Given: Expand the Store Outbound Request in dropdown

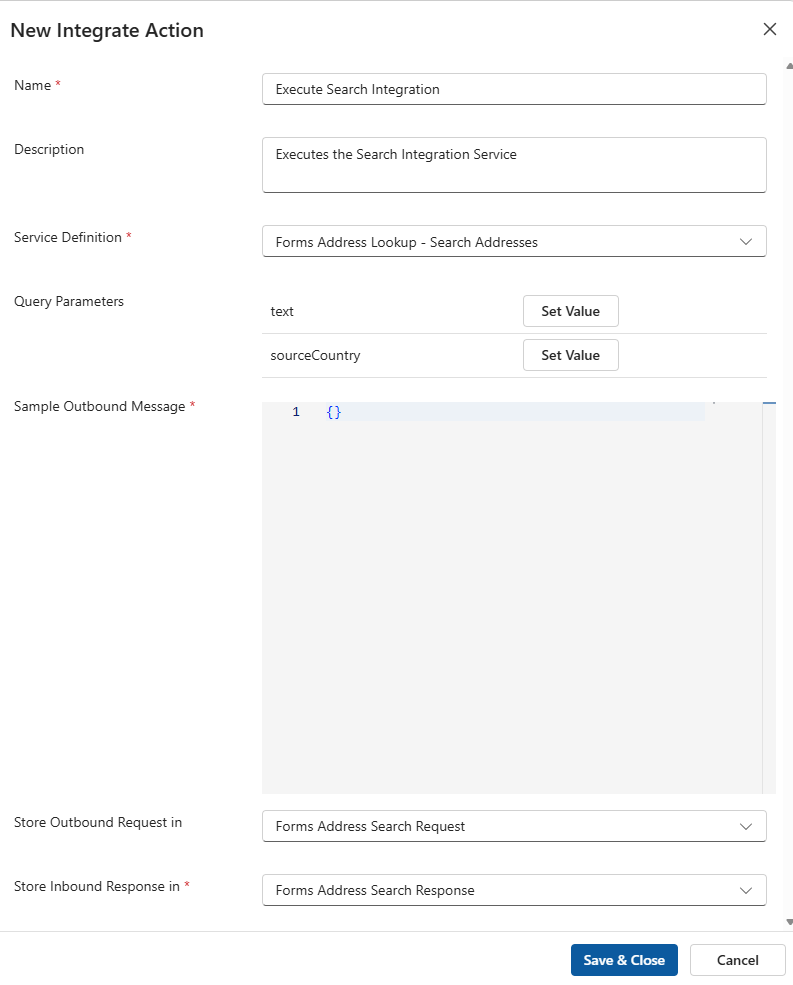Looking at the screenshot, I should click(513, 826).
